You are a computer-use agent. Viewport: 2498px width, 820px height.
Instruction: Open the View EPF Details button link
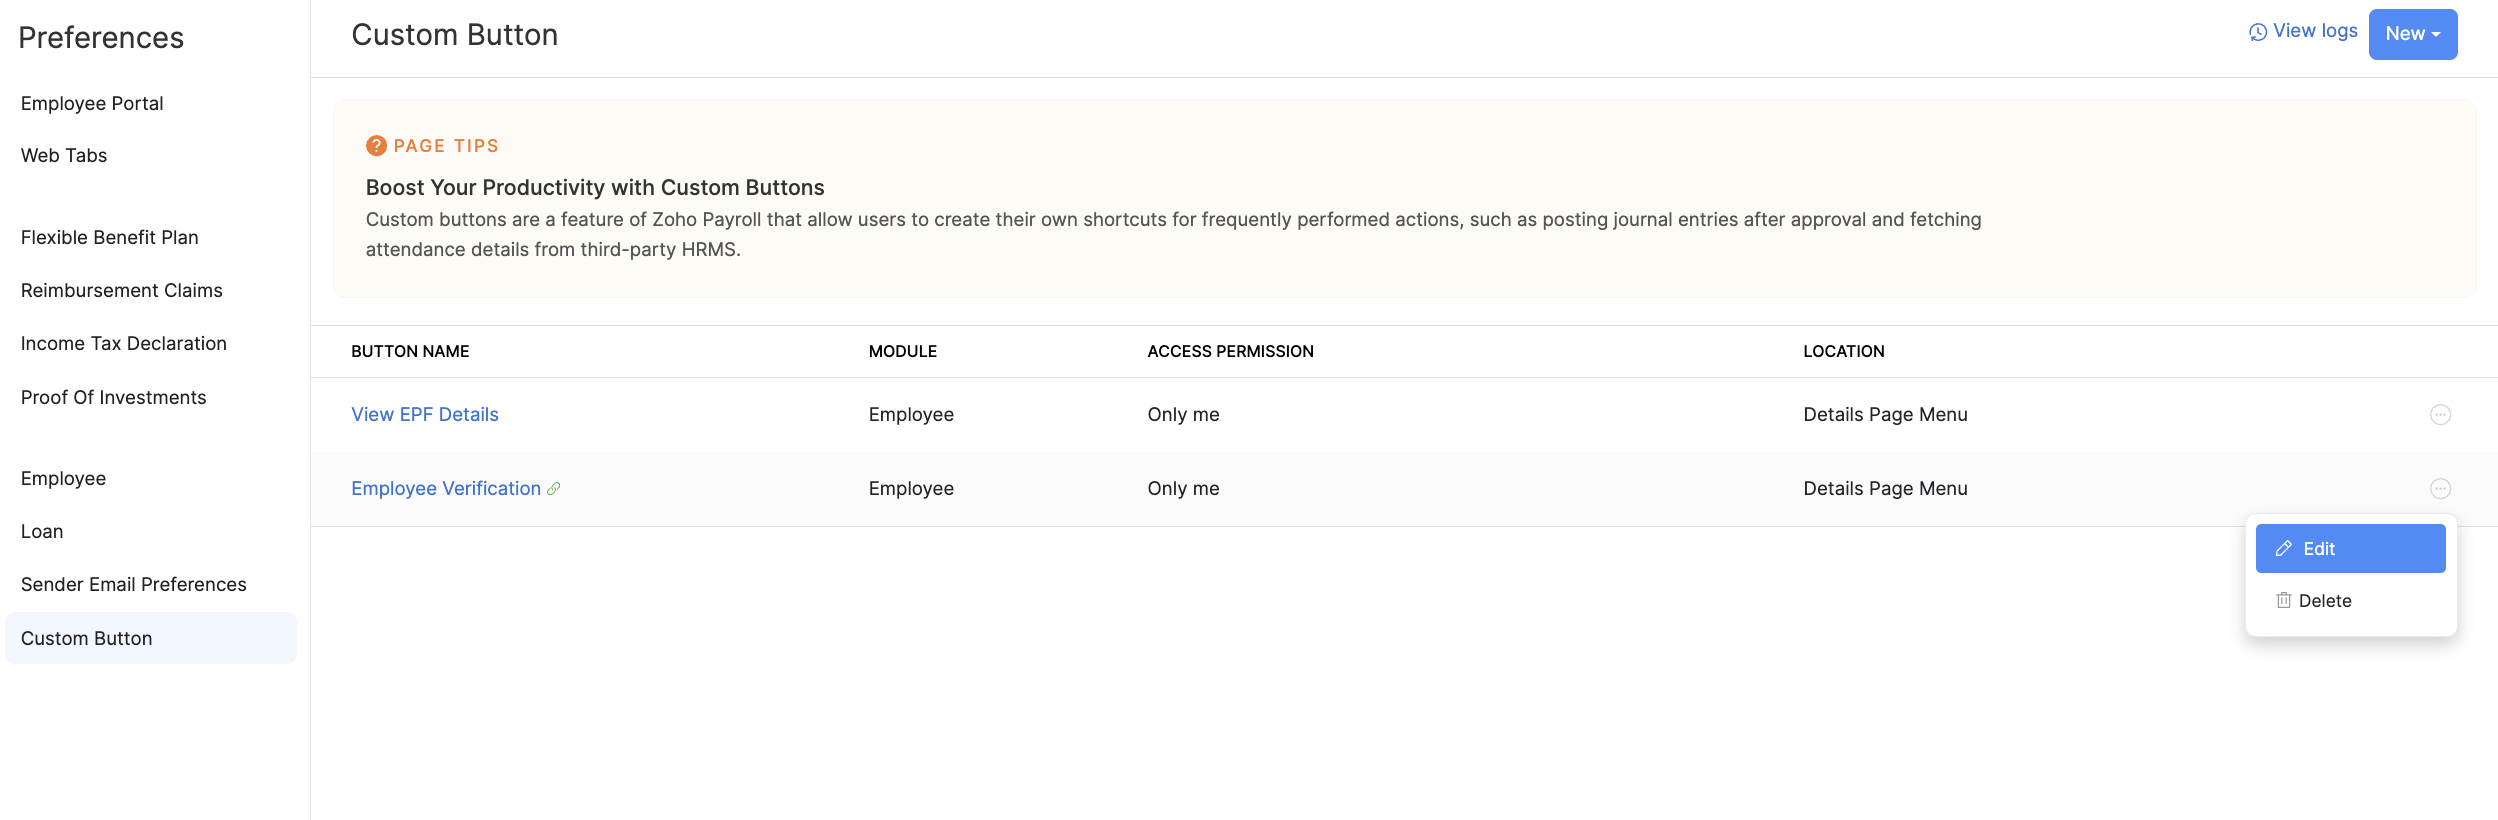pyautogui.click(x=424, y=415)
